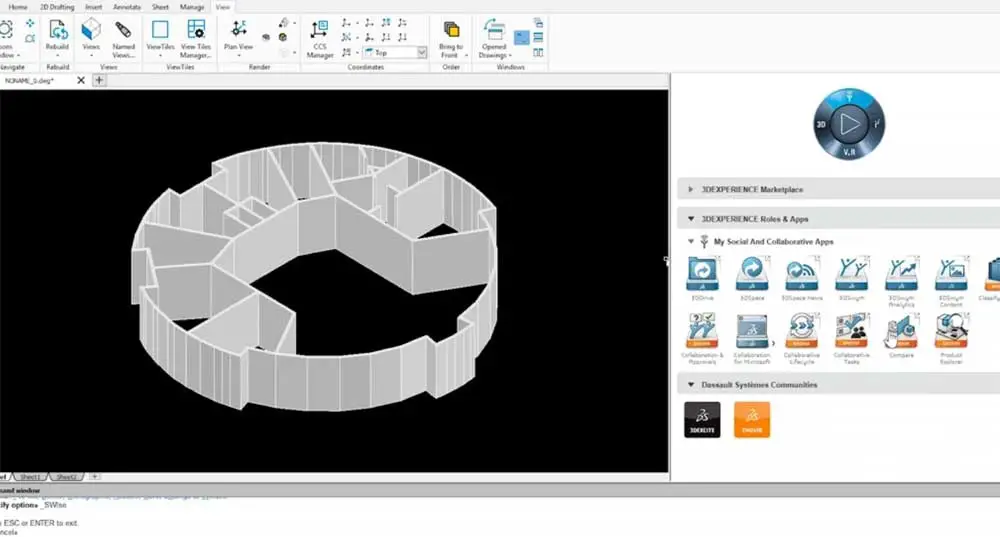Switch to the Annotate ribbon tab
Image resolution: width=1000 pixels, height=537 pixels.
coord(127,7)
